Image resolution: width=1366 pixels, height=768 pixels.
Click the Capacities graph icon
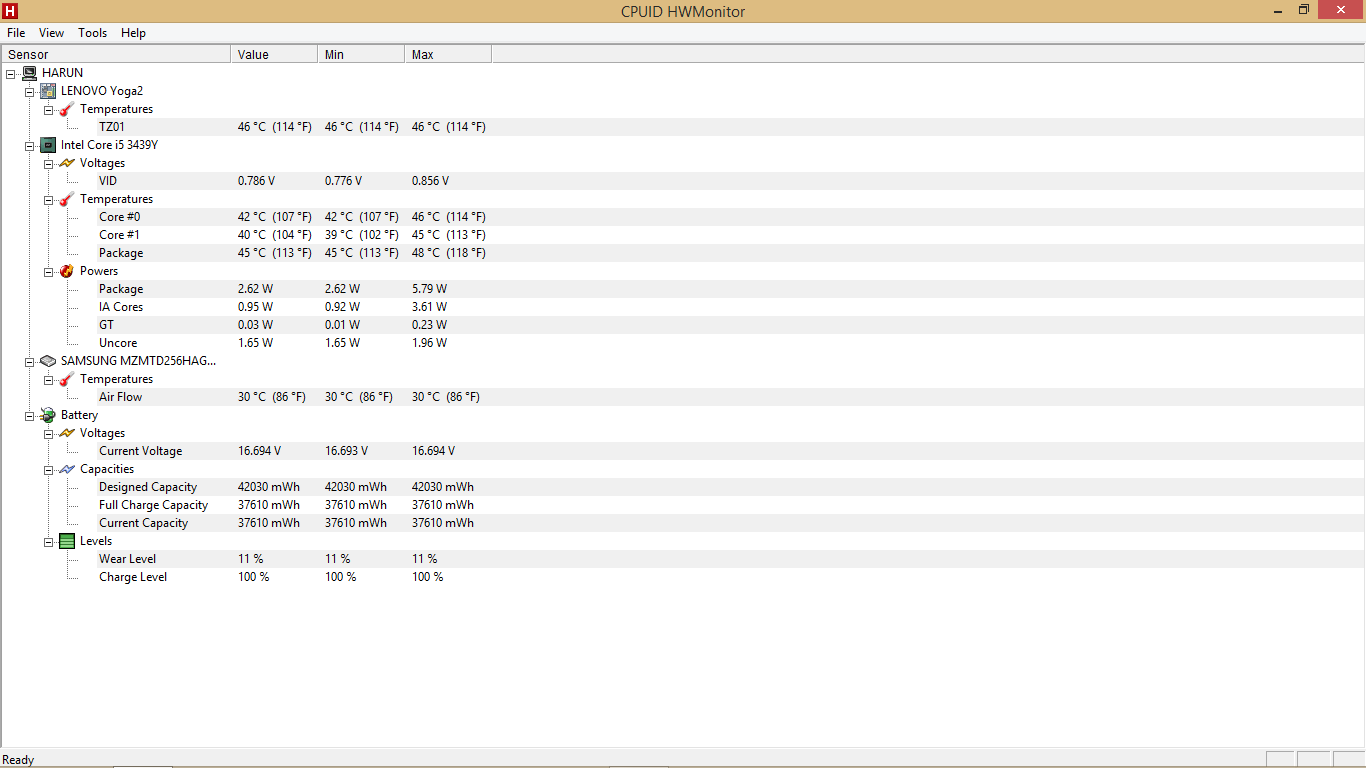[x=67, y=469]
